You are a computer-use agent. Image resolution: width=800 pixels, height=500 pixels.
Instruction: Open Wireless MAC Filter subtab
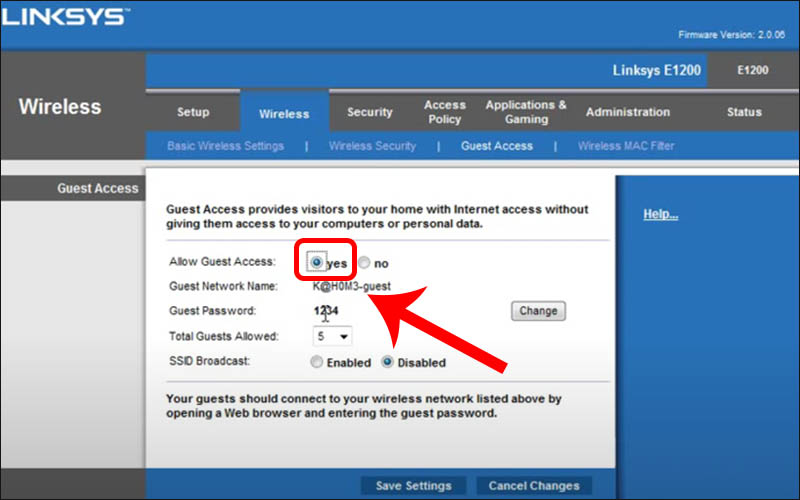(626, 146)
